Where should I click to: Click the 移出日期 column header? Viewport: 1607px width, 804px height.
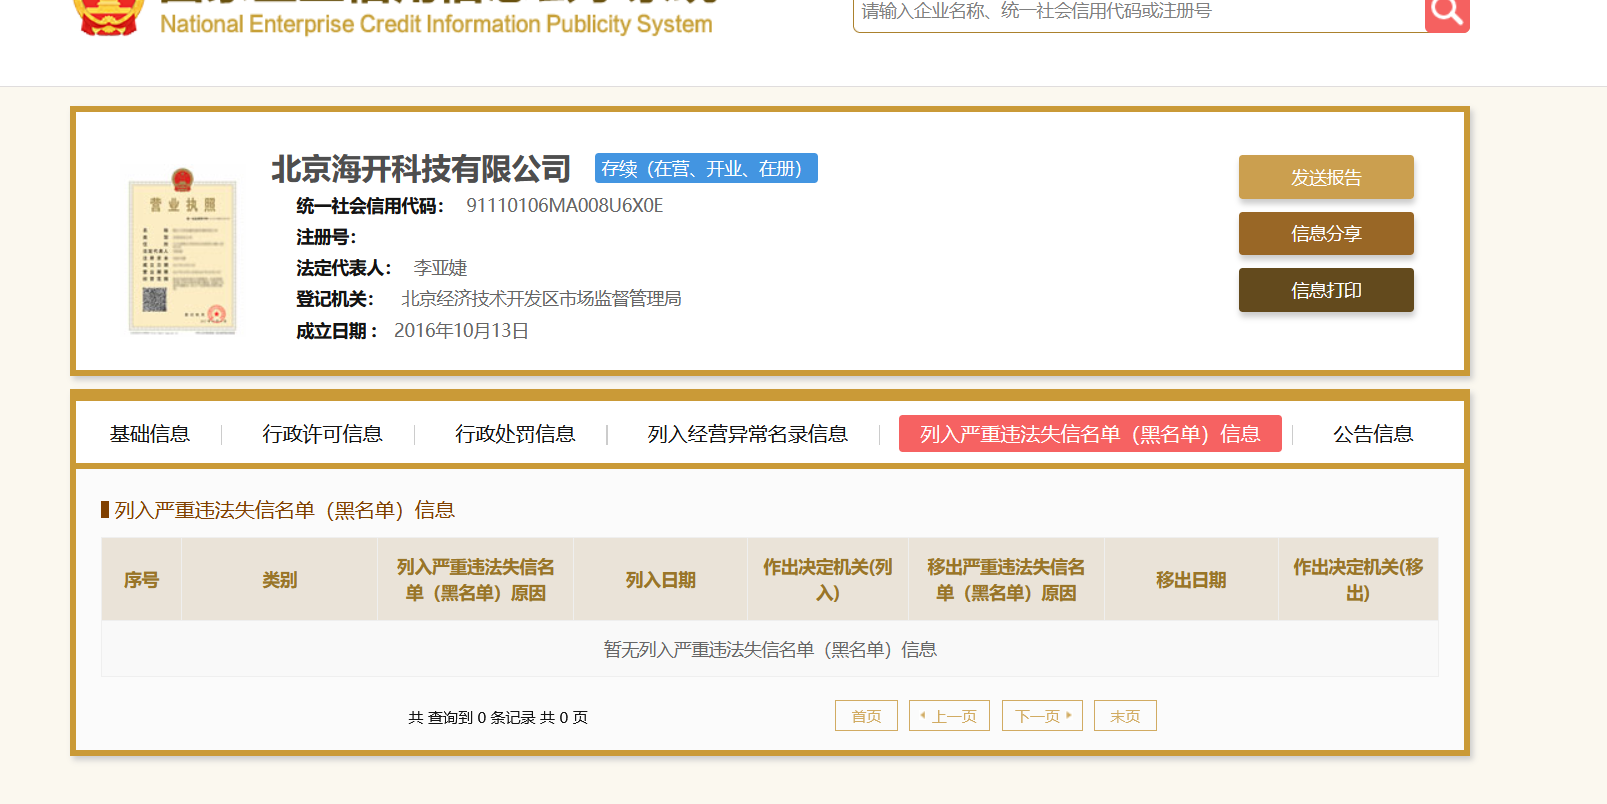(1191, 580)
